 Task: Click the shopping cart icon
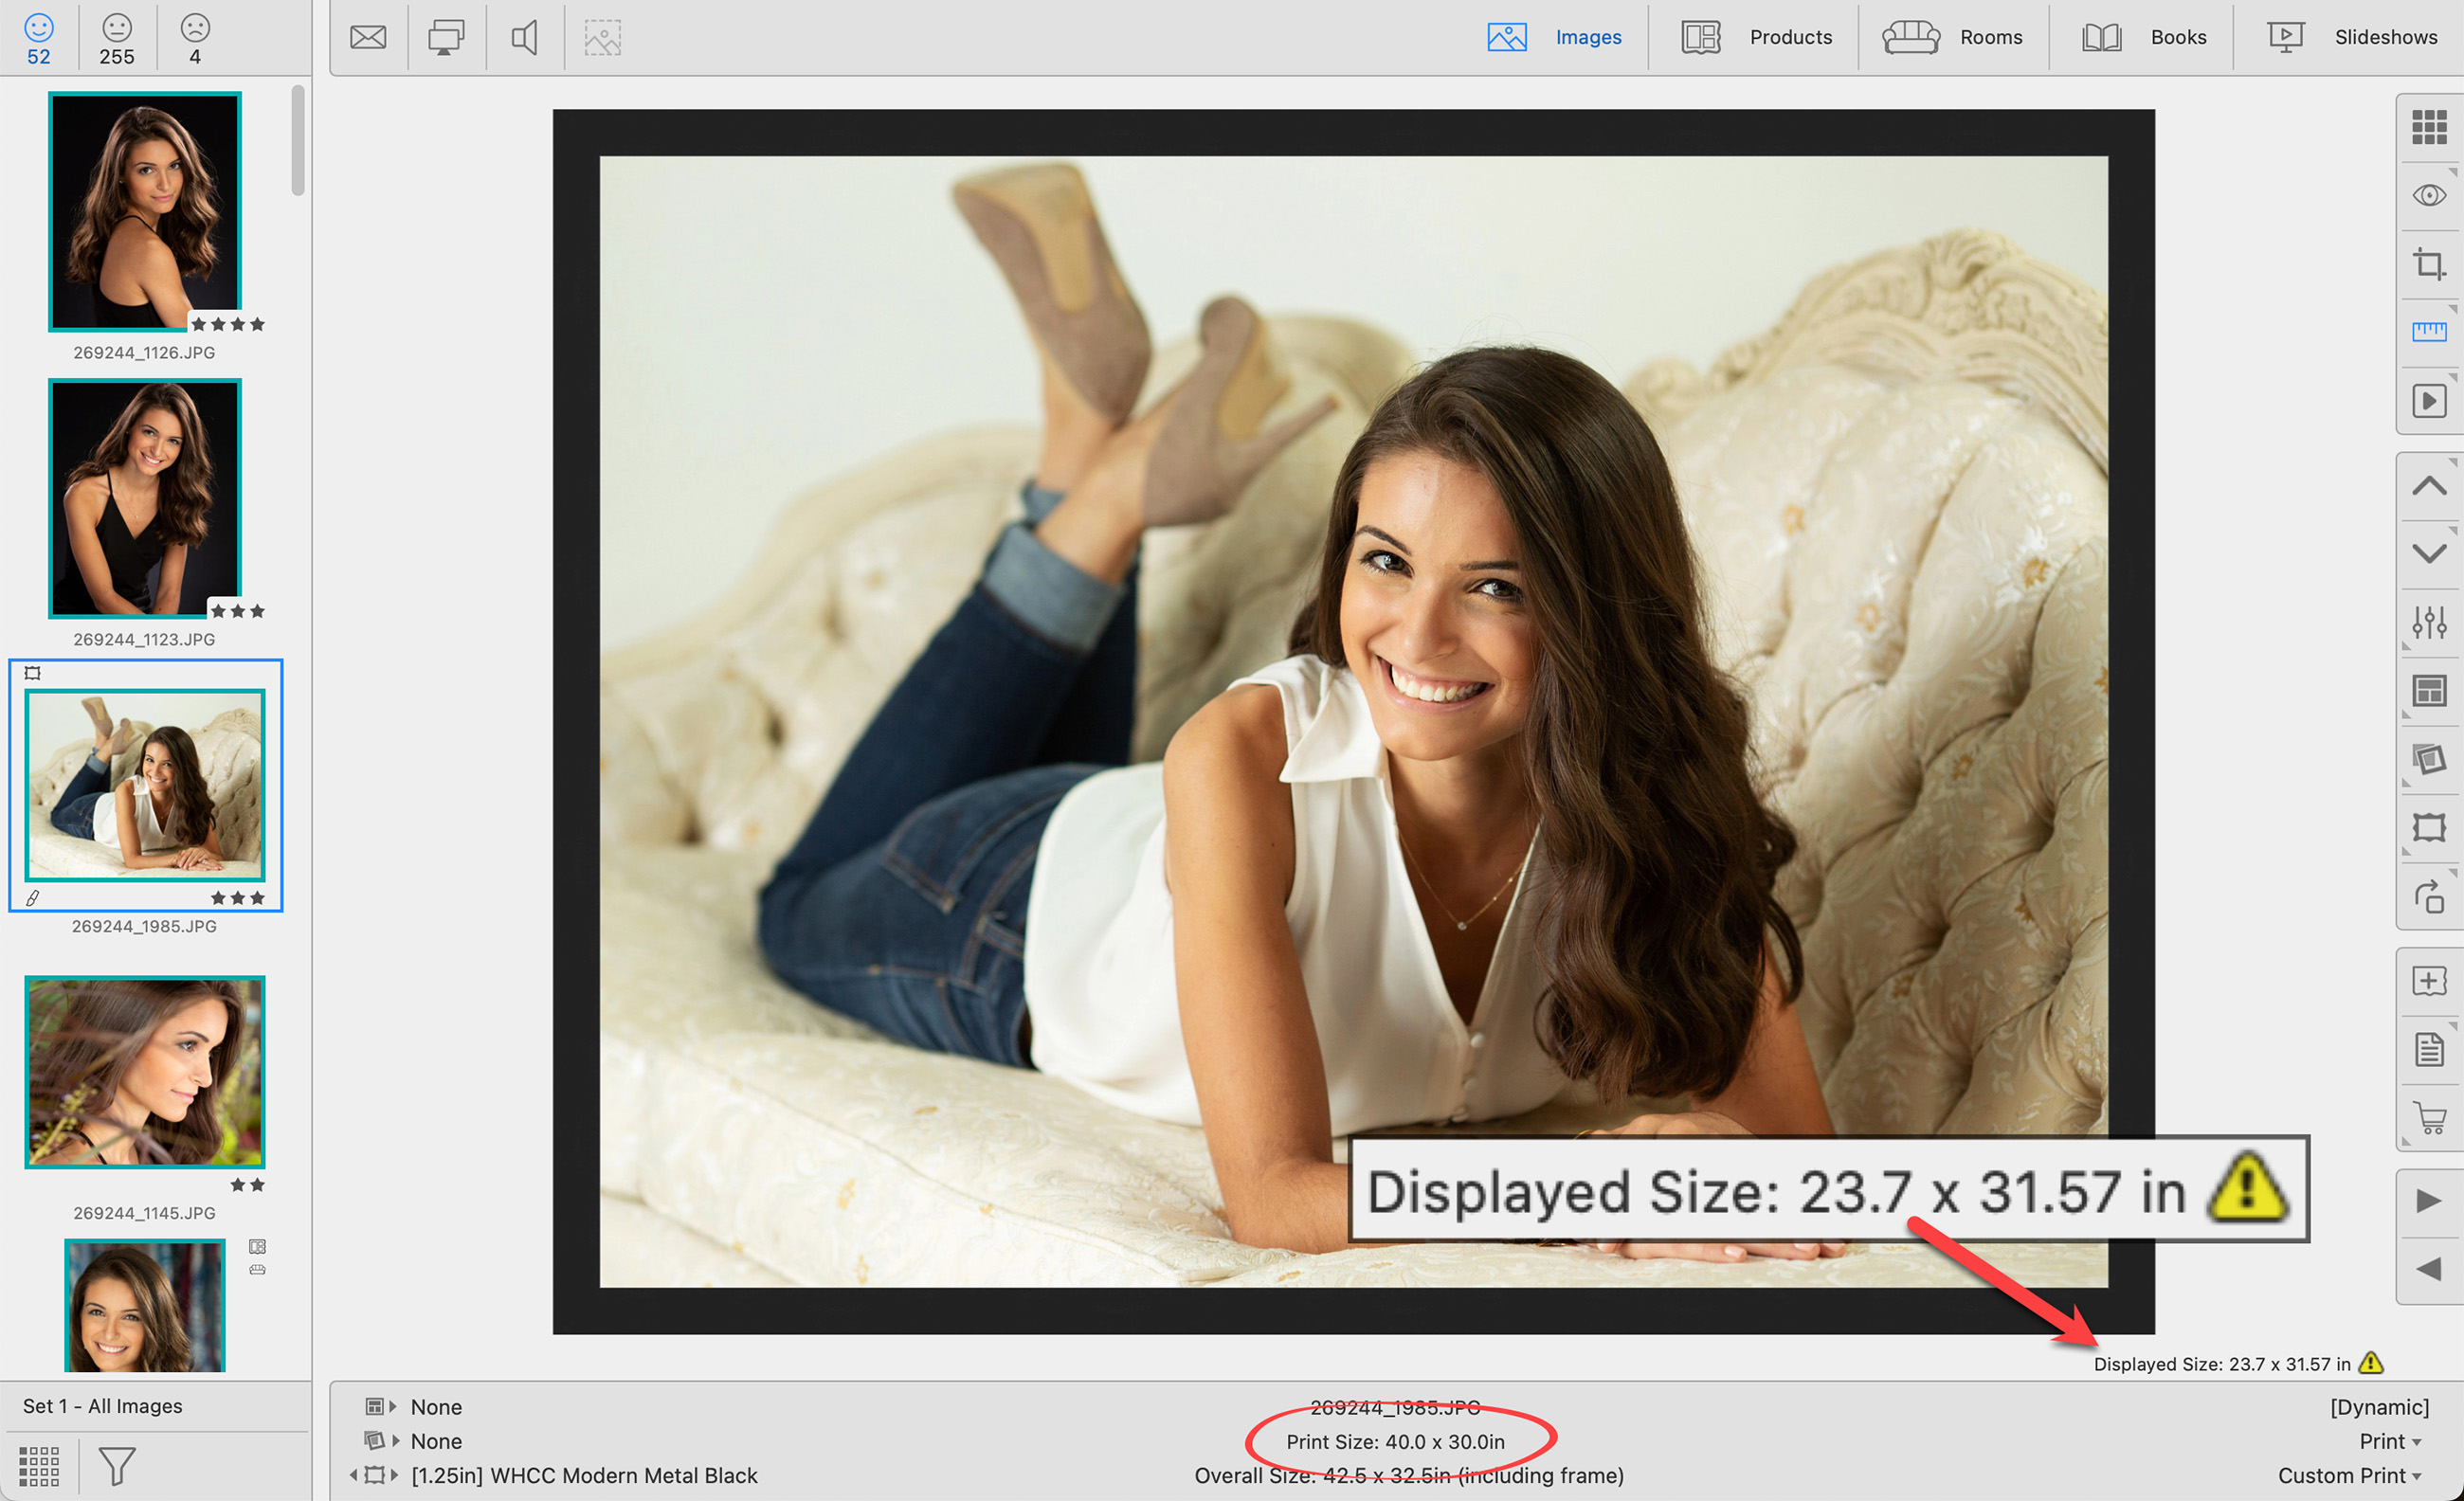(2428, 1117)
